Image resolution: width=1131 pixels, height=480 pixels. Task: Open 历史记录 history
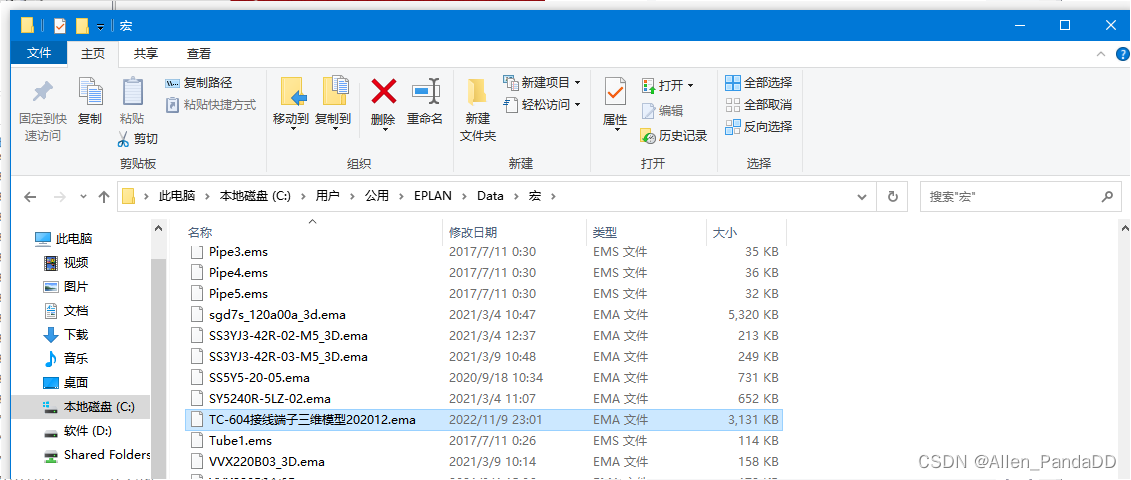point(674,136)
